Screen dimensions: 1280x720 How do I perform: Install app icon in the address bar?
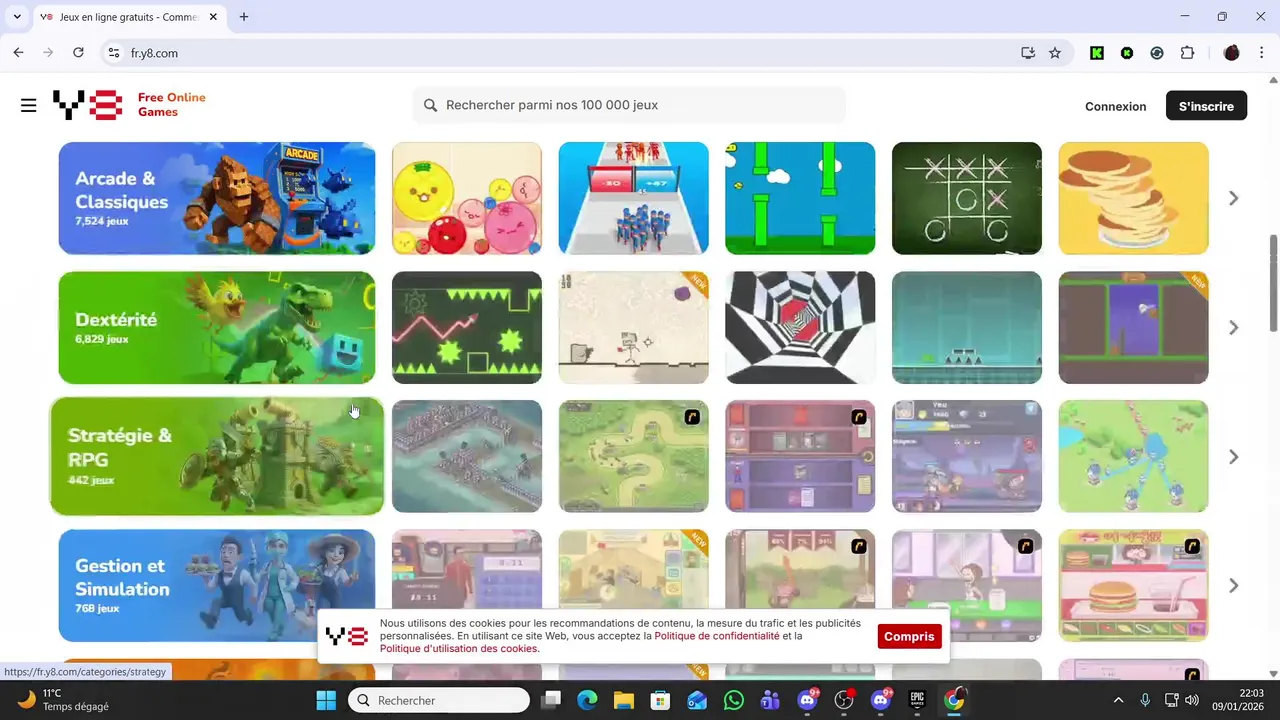(1028, 53)
